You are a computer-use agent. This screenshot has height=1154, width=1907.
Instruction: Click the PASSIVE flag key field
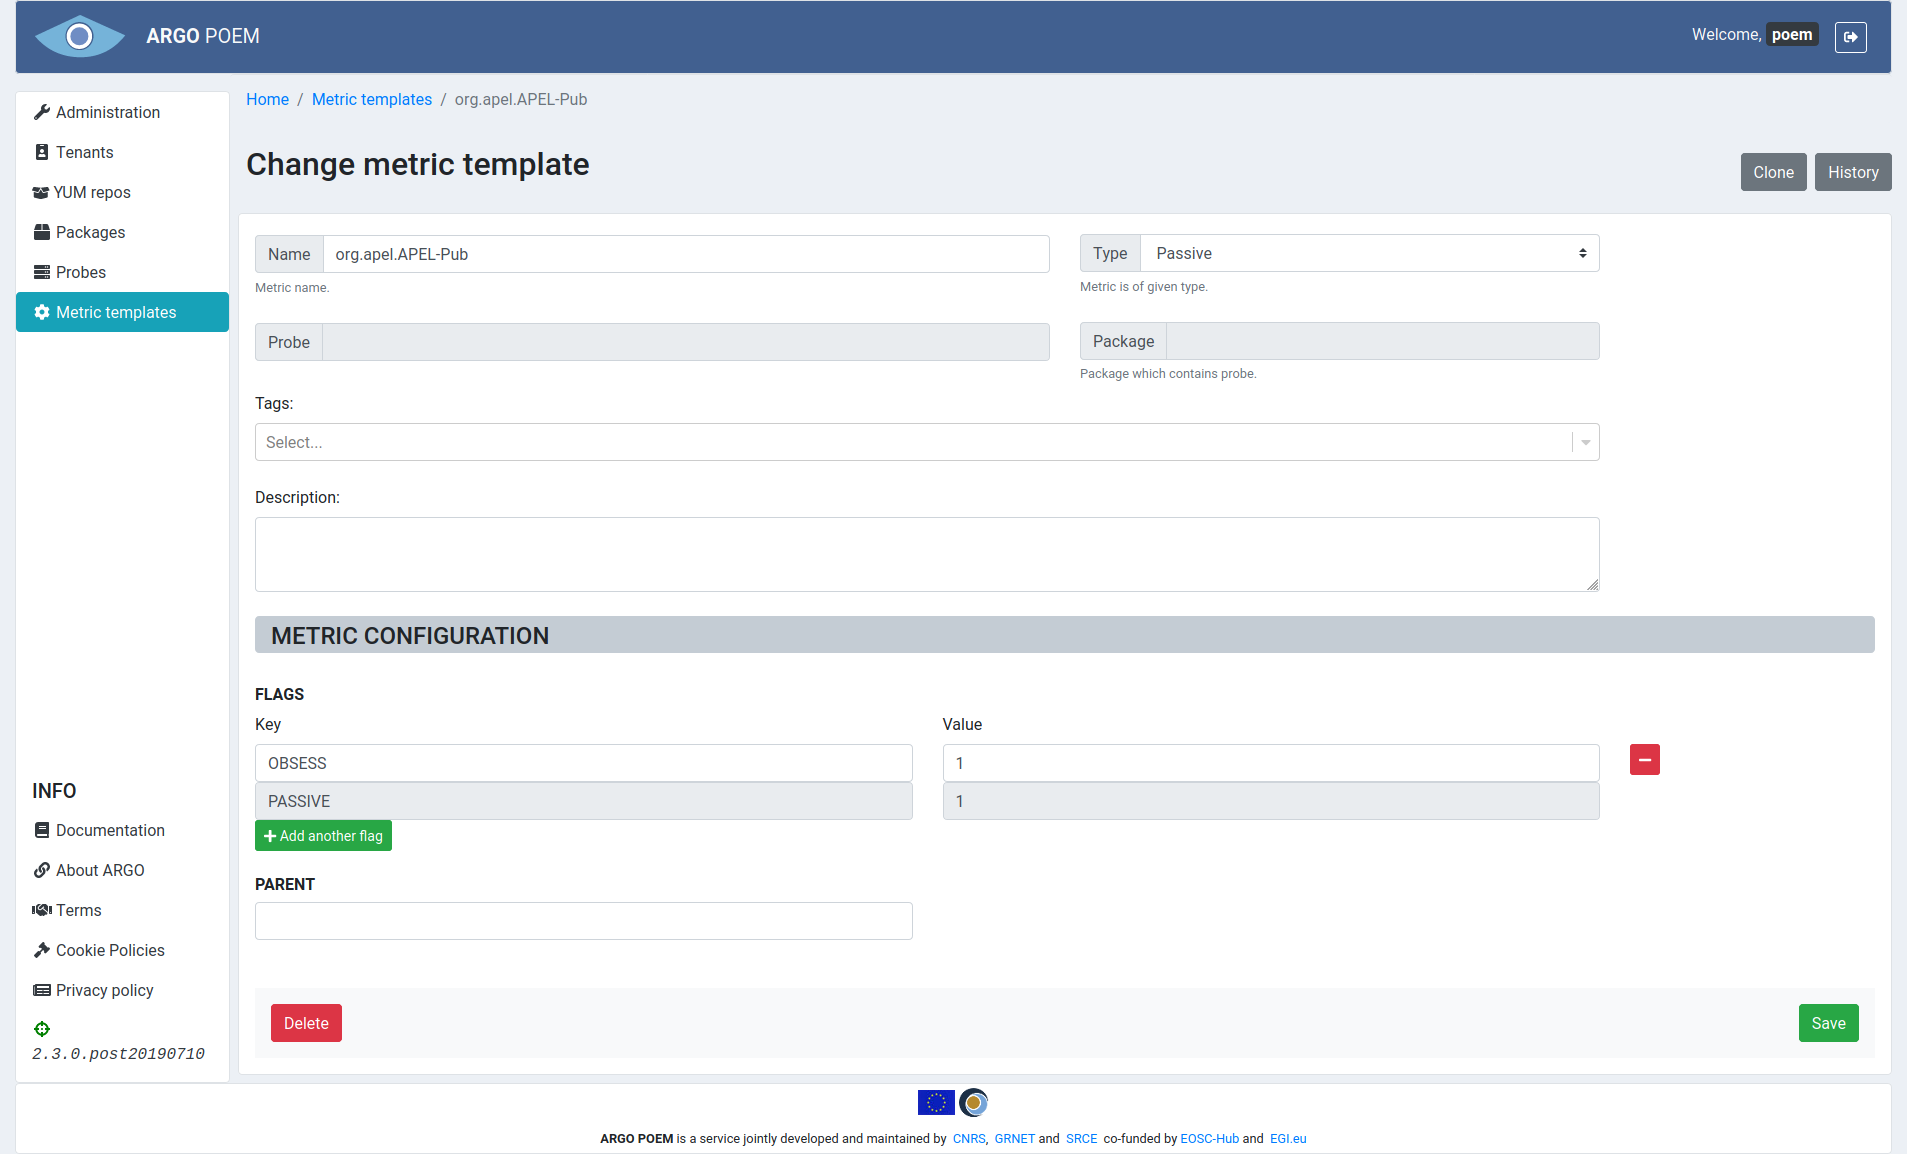pyautogui.click(x=584, y=801)
